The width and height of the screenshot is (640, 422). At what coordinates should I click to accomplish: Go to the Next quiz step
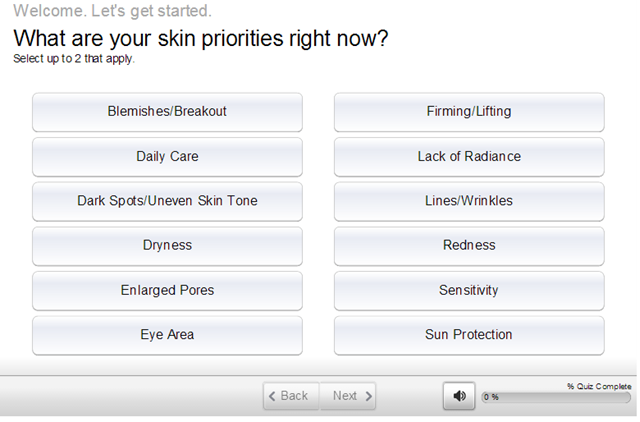point(348,396)
